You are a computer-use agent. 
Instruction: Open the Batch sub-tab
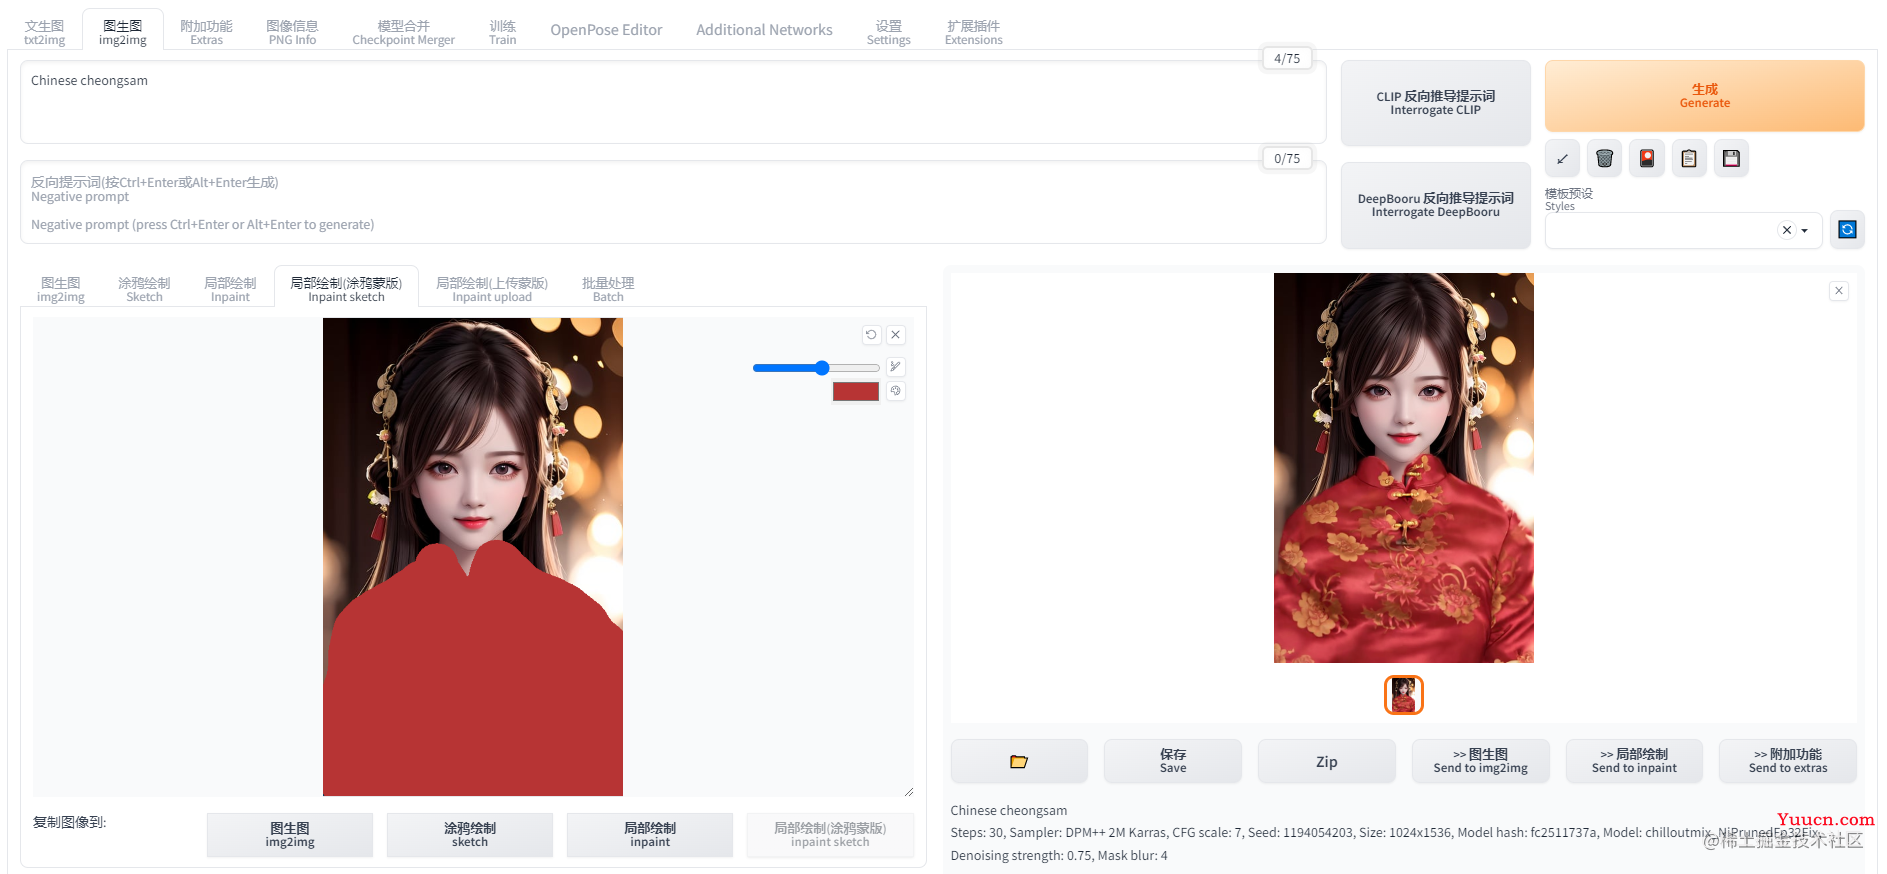[x=608, y=290]
